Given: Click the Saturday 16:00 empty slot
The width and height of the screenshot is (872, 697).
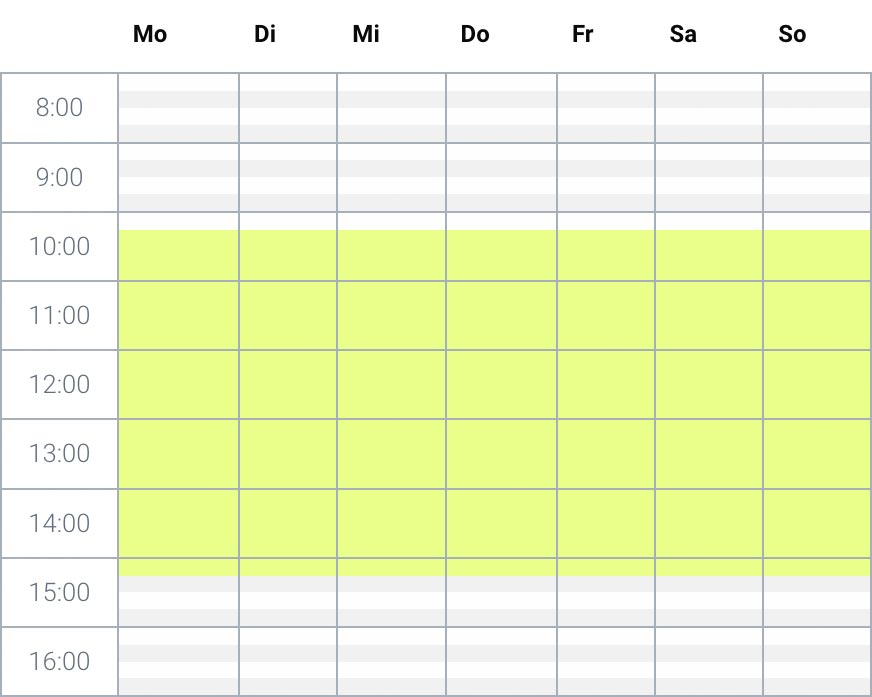Looking at the screenshot, I should click(709, 662).
